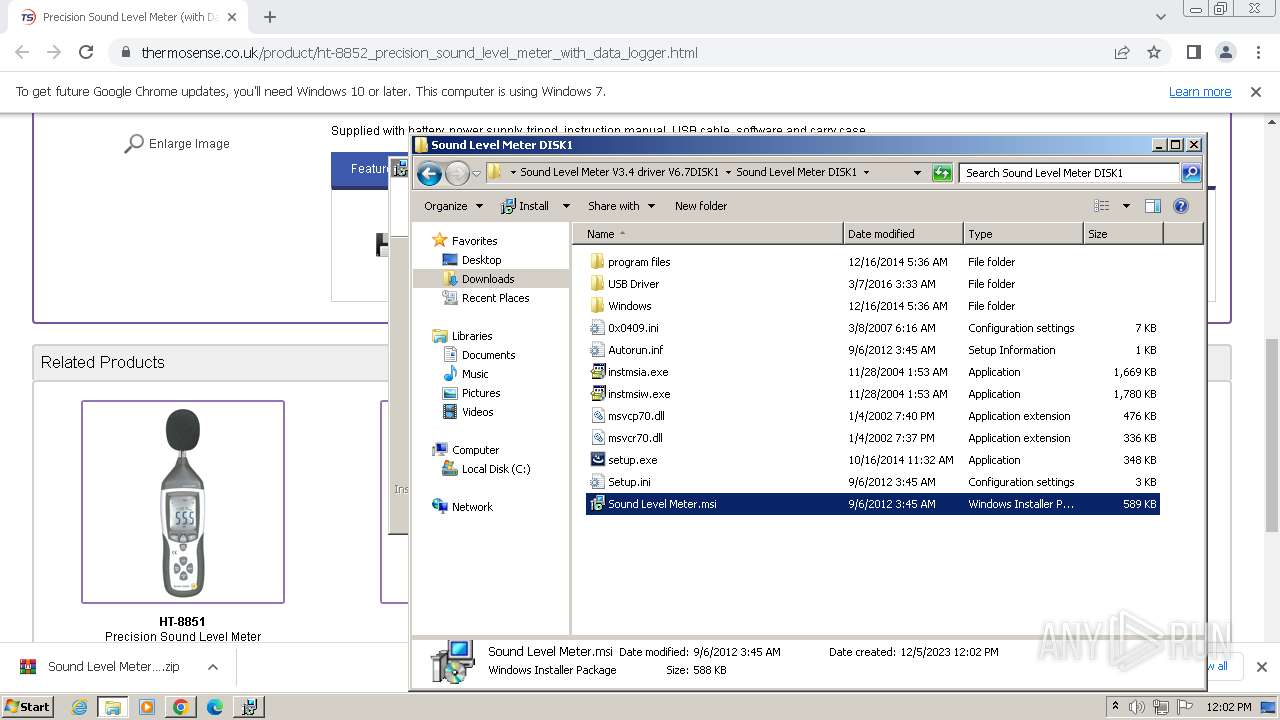Select the Sound Level Meter.msi file
Viewport: 1280px width, 720px height.
[872, 504]
